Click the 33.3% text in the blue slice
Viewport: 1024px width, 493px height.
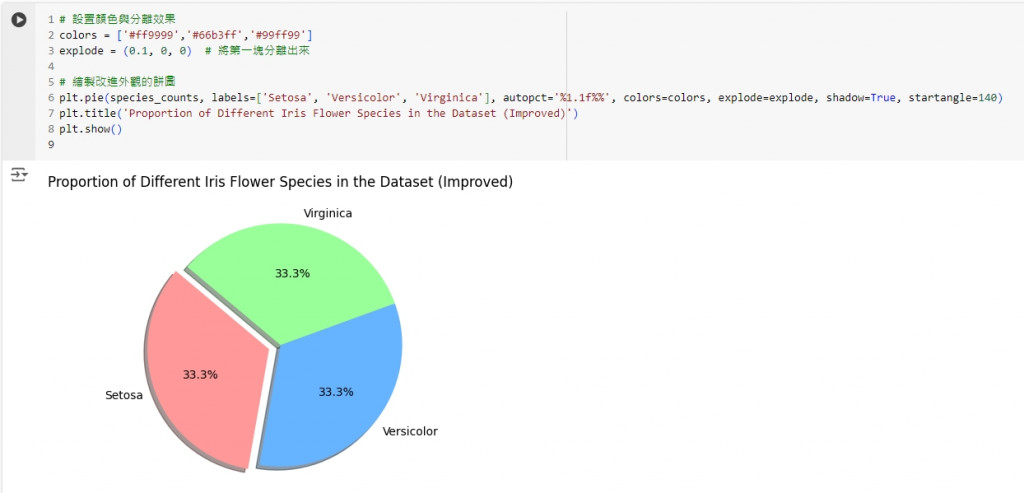tap(336, 392)
